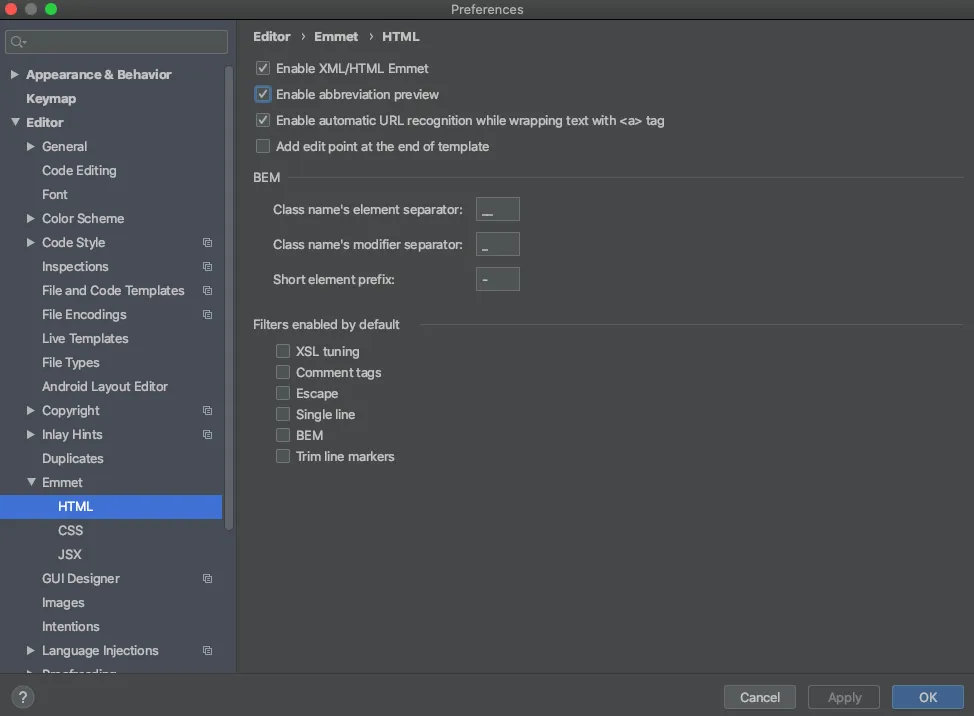Viewport: 974px width, 716px height.
Task: Click the project-level icon beside Language Injections
Action: [207, 651]
